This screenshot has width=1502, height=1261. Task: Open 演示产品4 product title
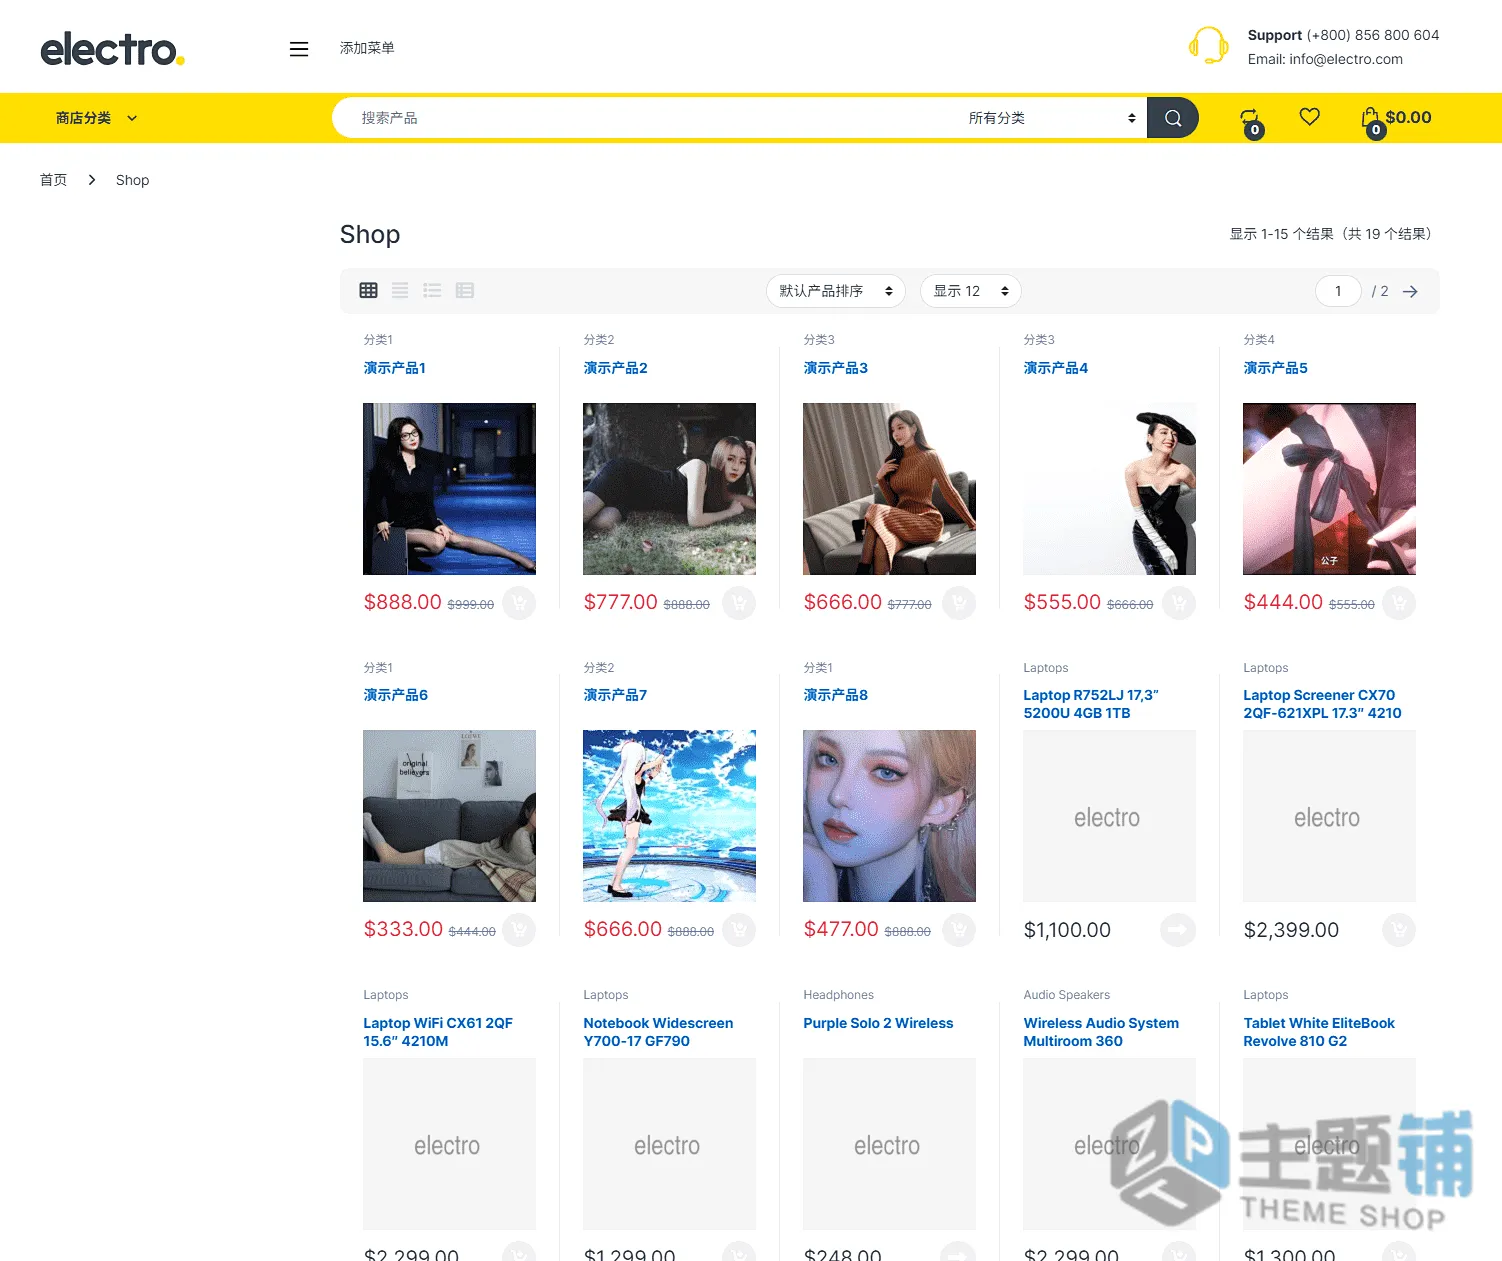coord(1056,368)
